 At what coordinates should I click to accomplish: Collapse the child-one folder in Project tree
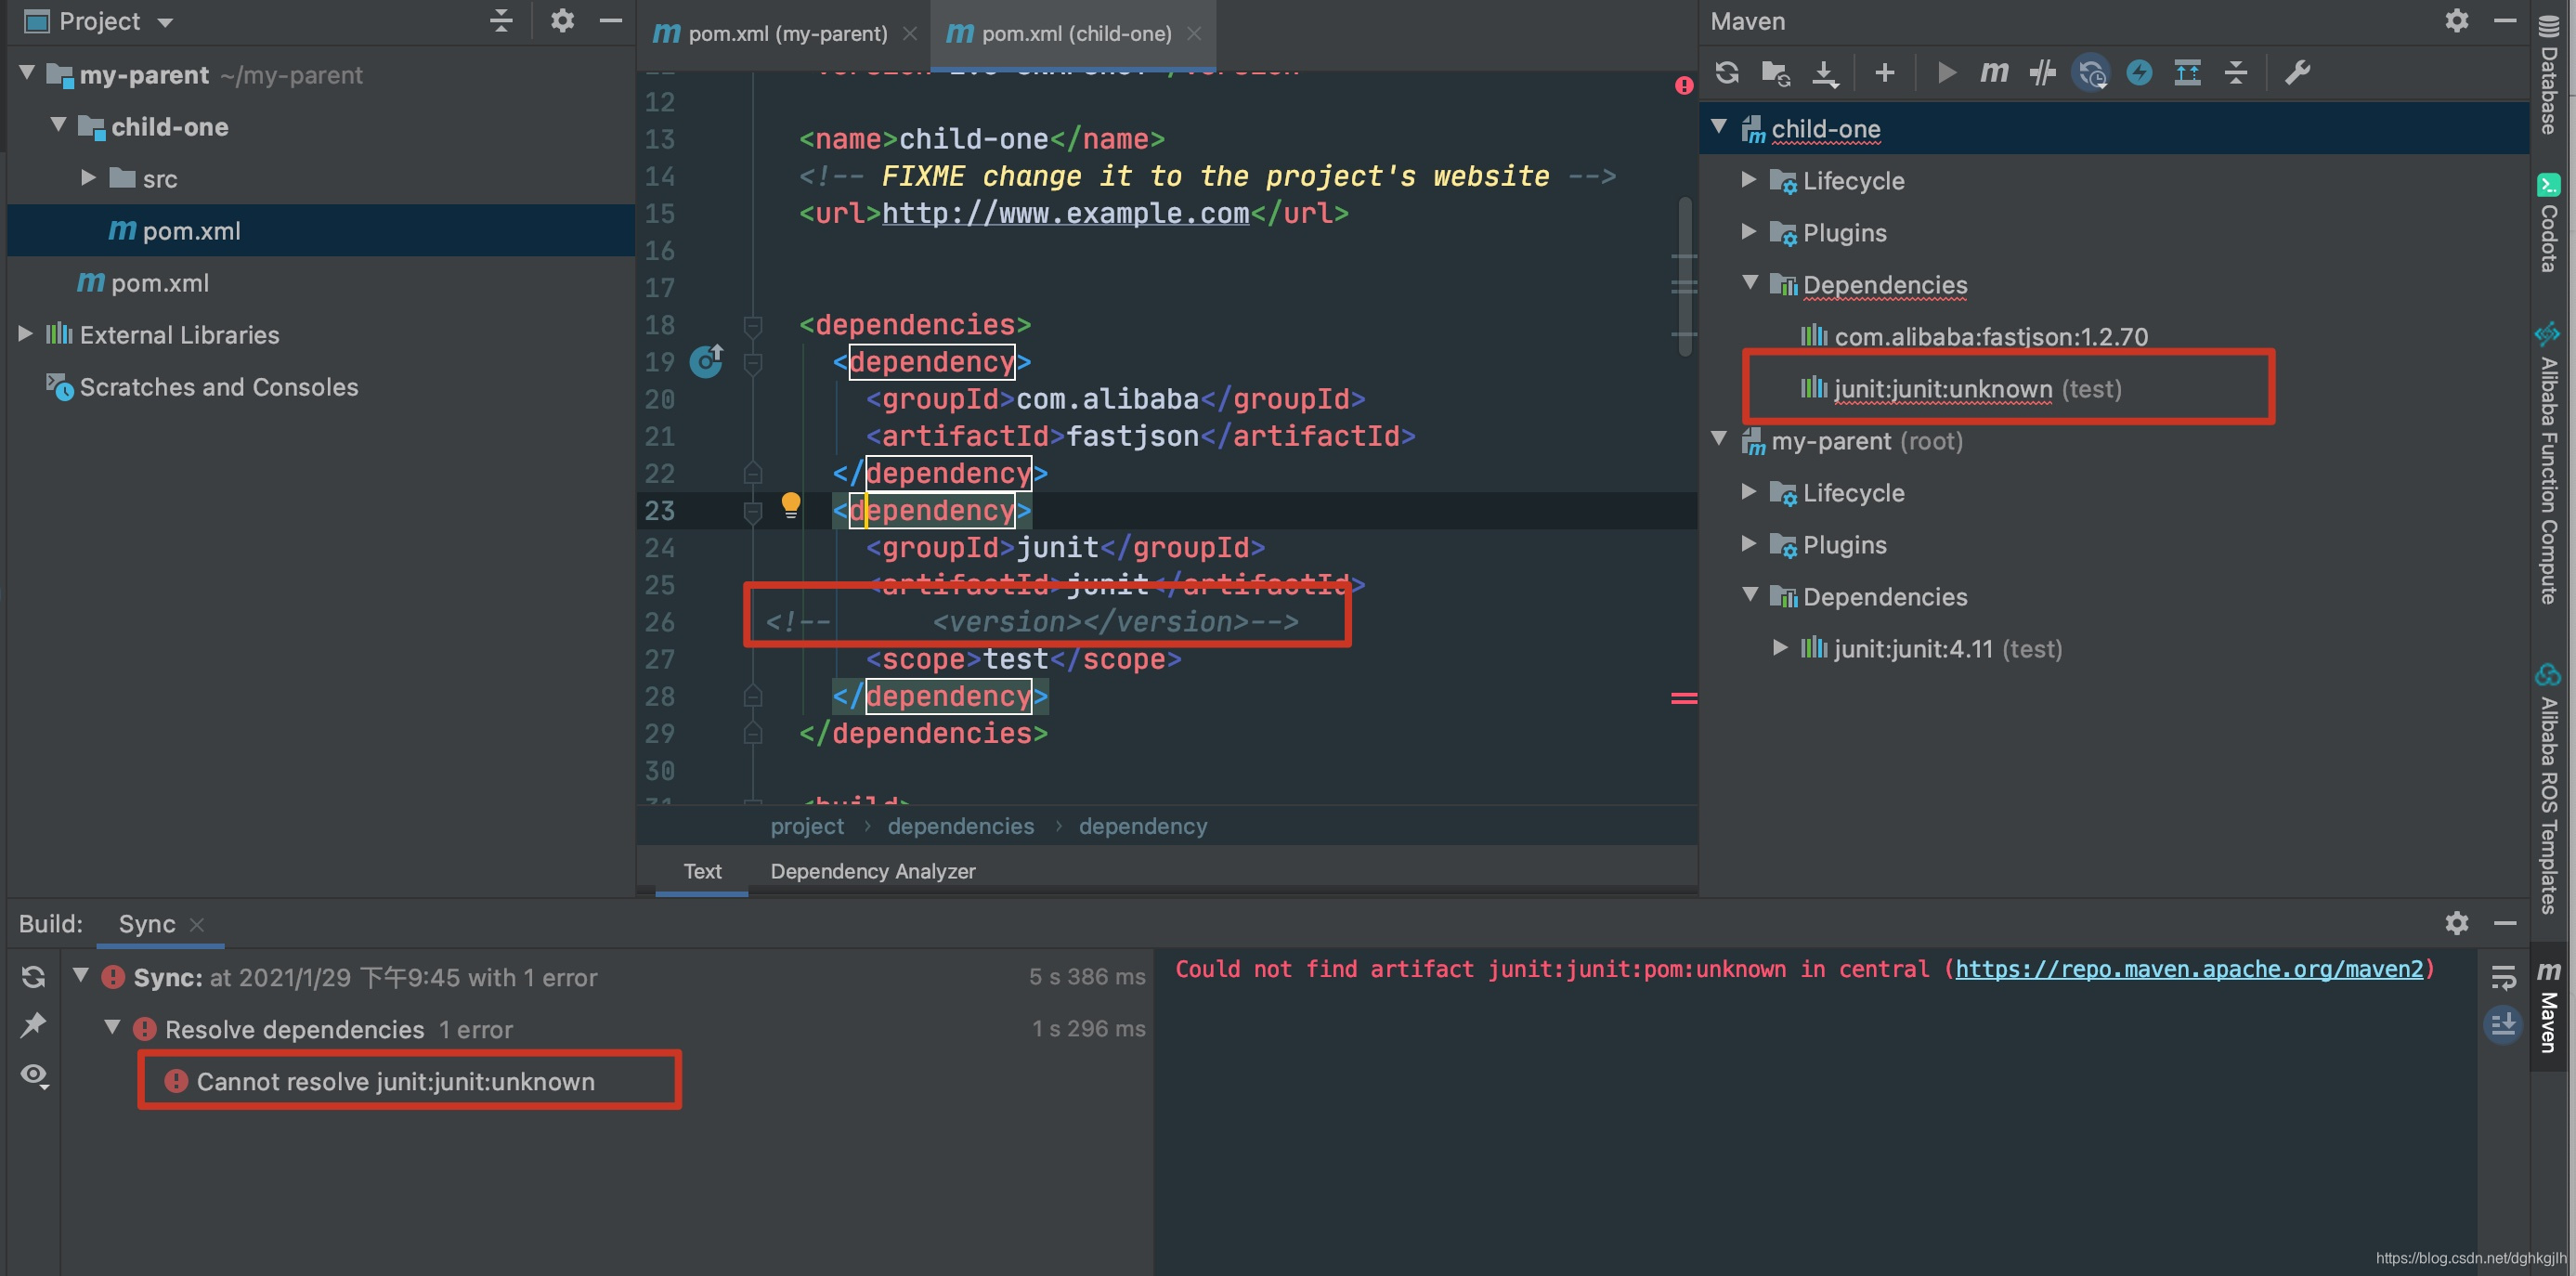(58, 125)
